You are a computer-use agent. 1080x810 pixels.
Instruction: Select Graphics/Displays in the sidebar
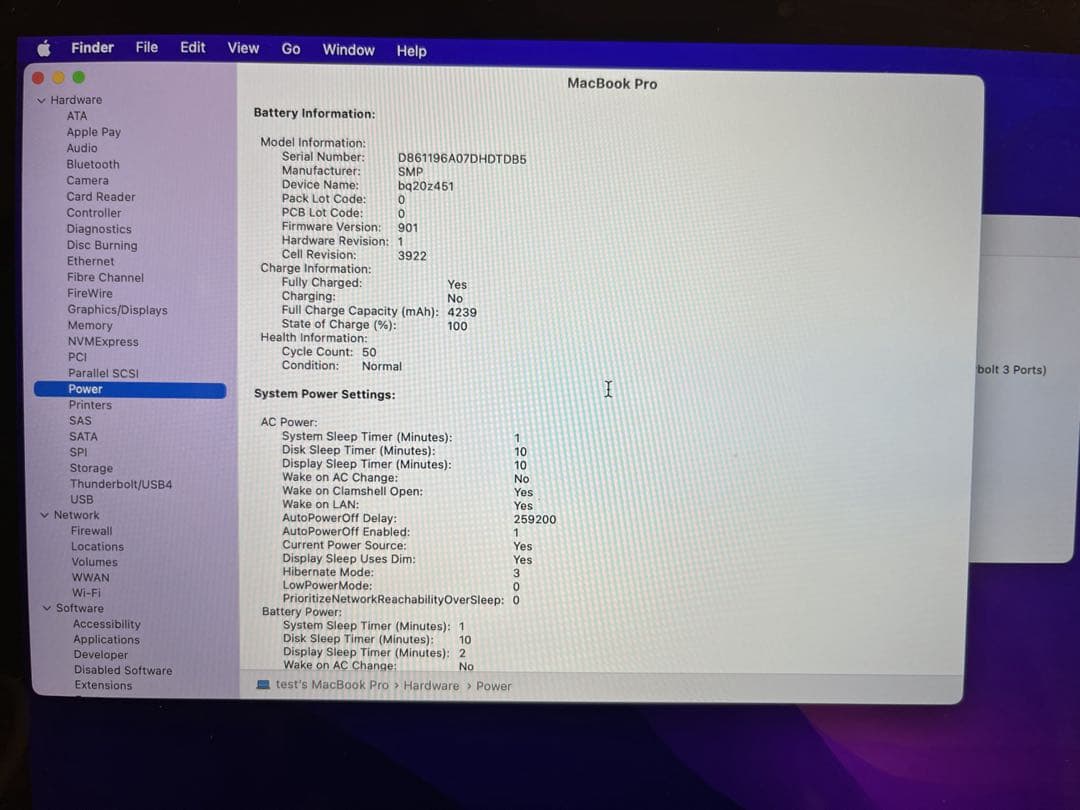tap(115, 309)
